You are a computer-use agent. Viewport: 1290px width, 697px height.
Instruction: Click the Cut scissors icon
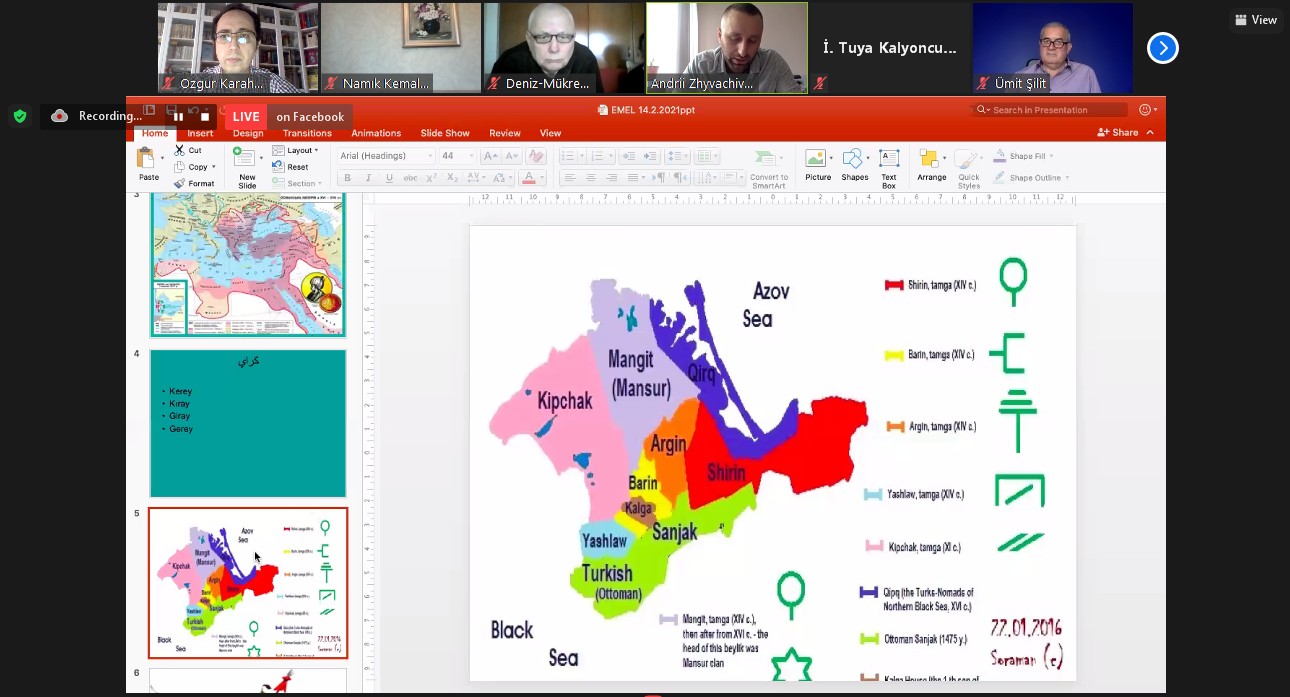180,150
